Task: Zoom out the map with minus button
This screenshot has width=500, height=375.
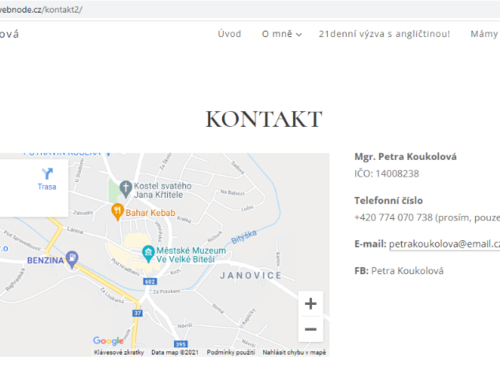Action: click(311, 329)
